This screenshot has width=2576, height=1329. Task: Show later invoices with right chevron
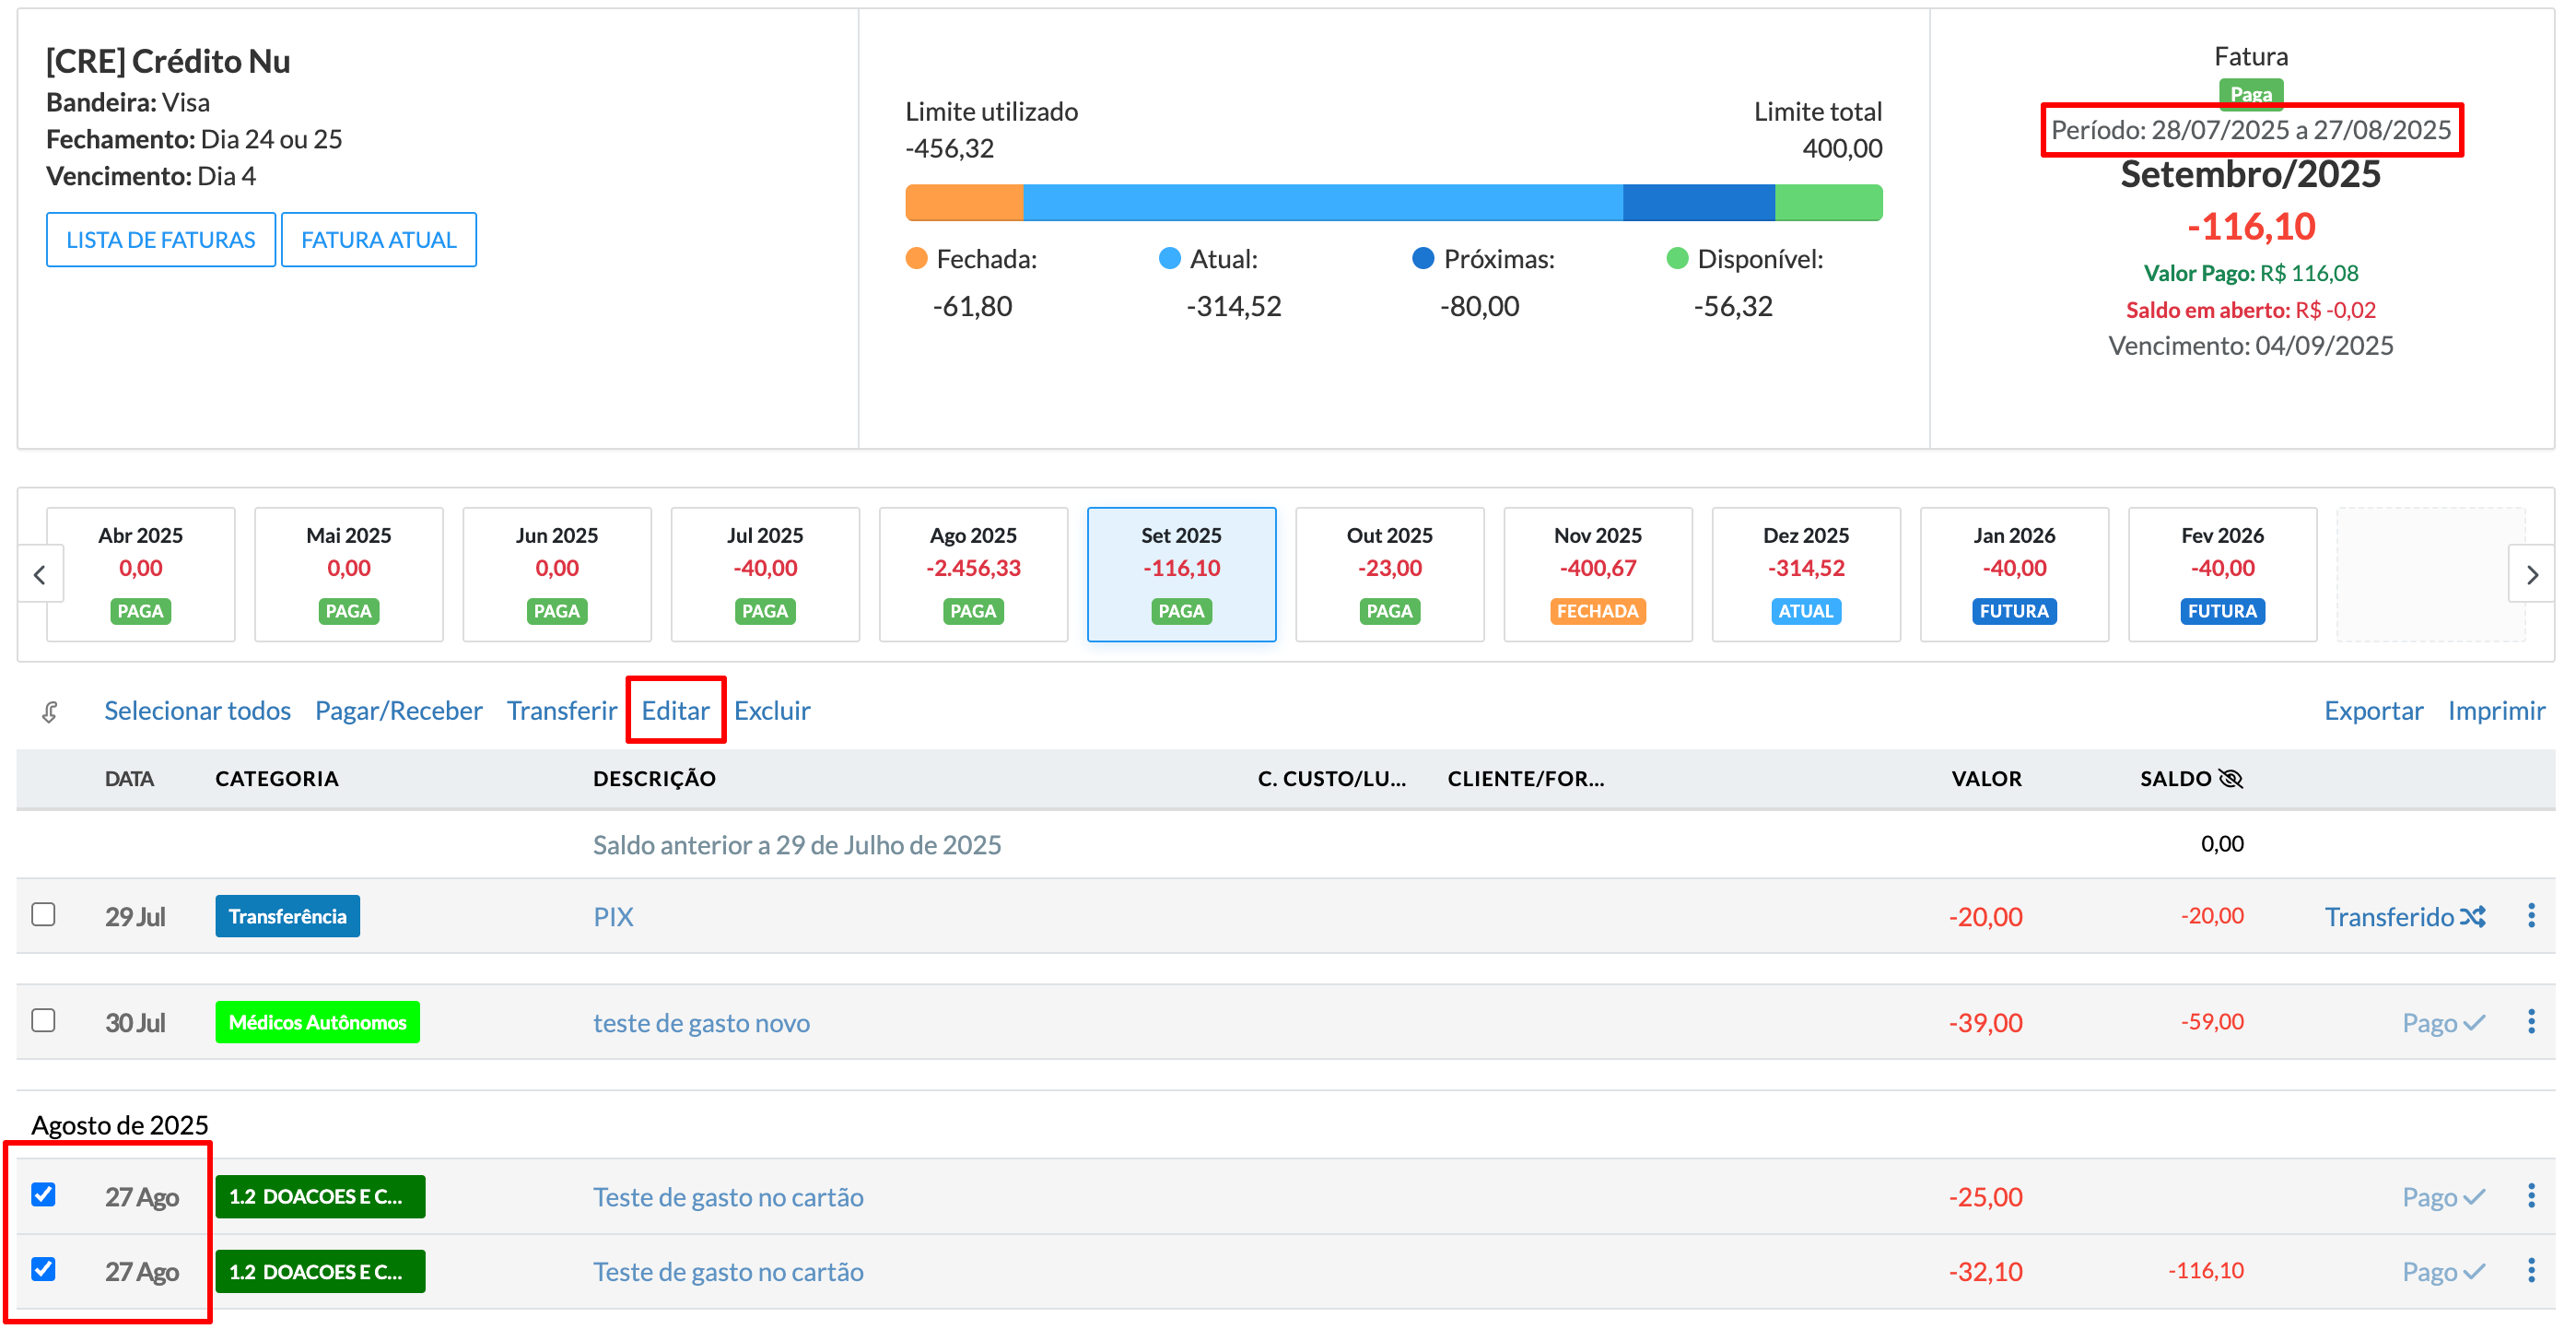pos(2531,574)
